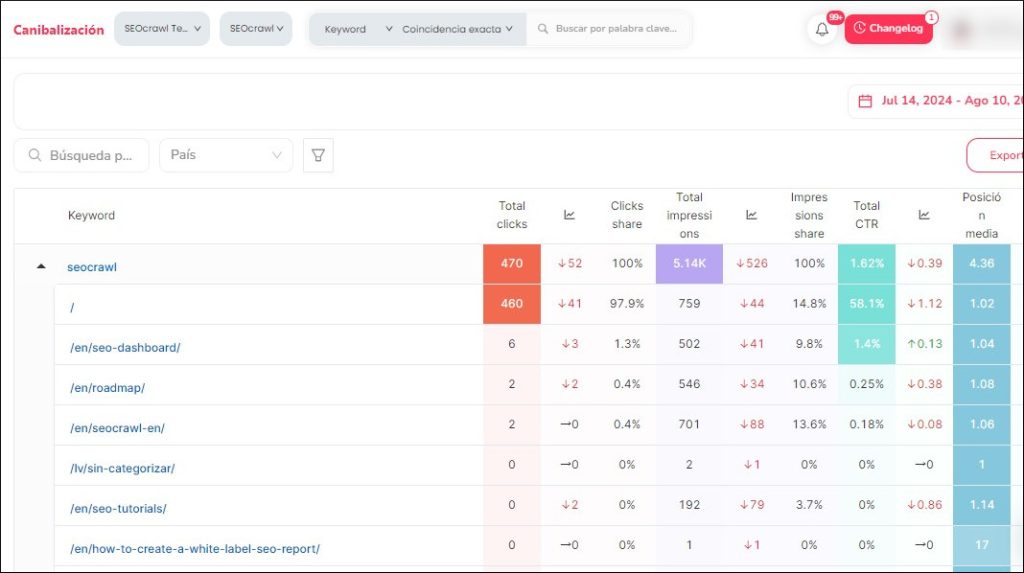Screen dimensions: 1024x573
Task: Sort by Total clicks column header
Action: coord(512,215)
